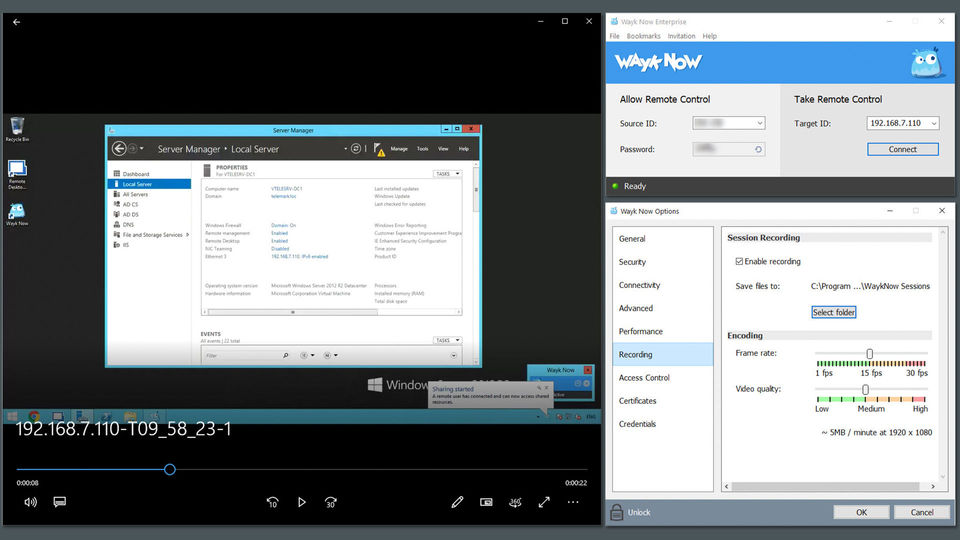Click the Chrome taskbar icon in recording
960x540 pixels.
(34, 416)
